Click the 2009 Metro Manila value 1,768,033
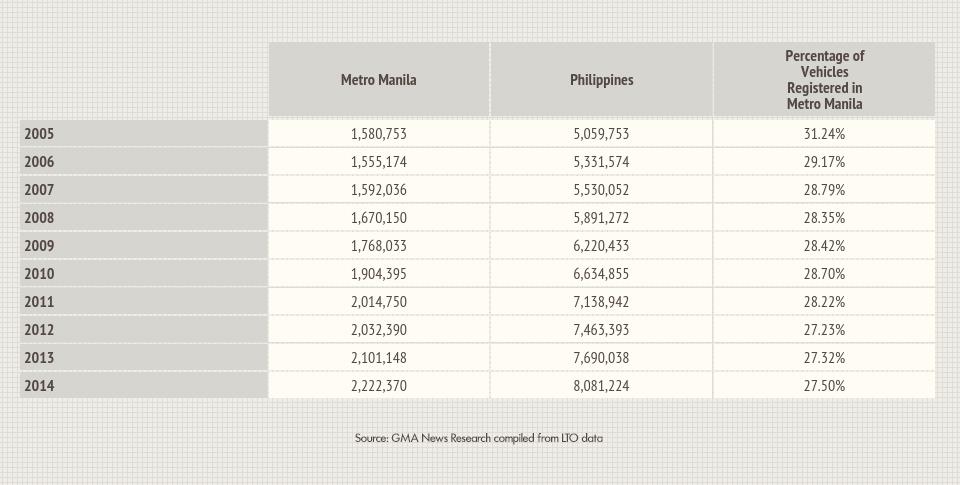Image resolution: width=960 pixels, height=485 pixels. [378, 246]
